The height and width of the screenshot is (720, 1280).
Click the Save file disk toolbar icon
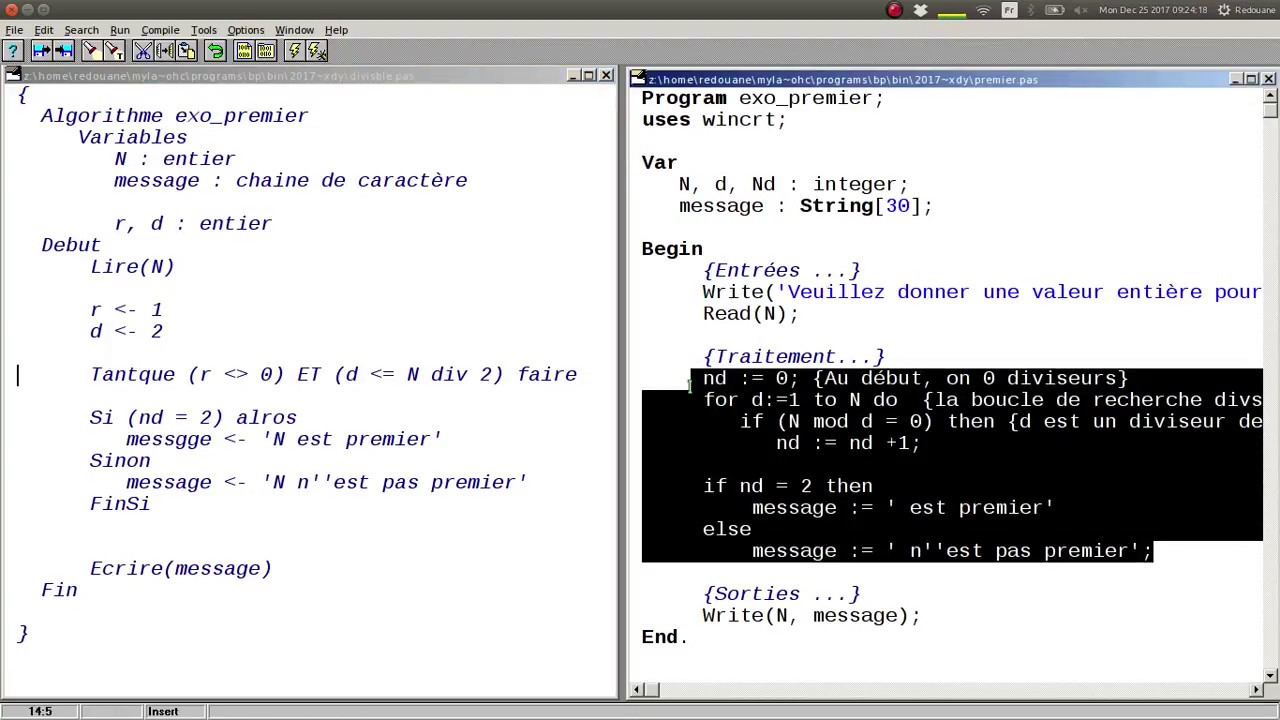pyautogui.click(x=64, y=51)
